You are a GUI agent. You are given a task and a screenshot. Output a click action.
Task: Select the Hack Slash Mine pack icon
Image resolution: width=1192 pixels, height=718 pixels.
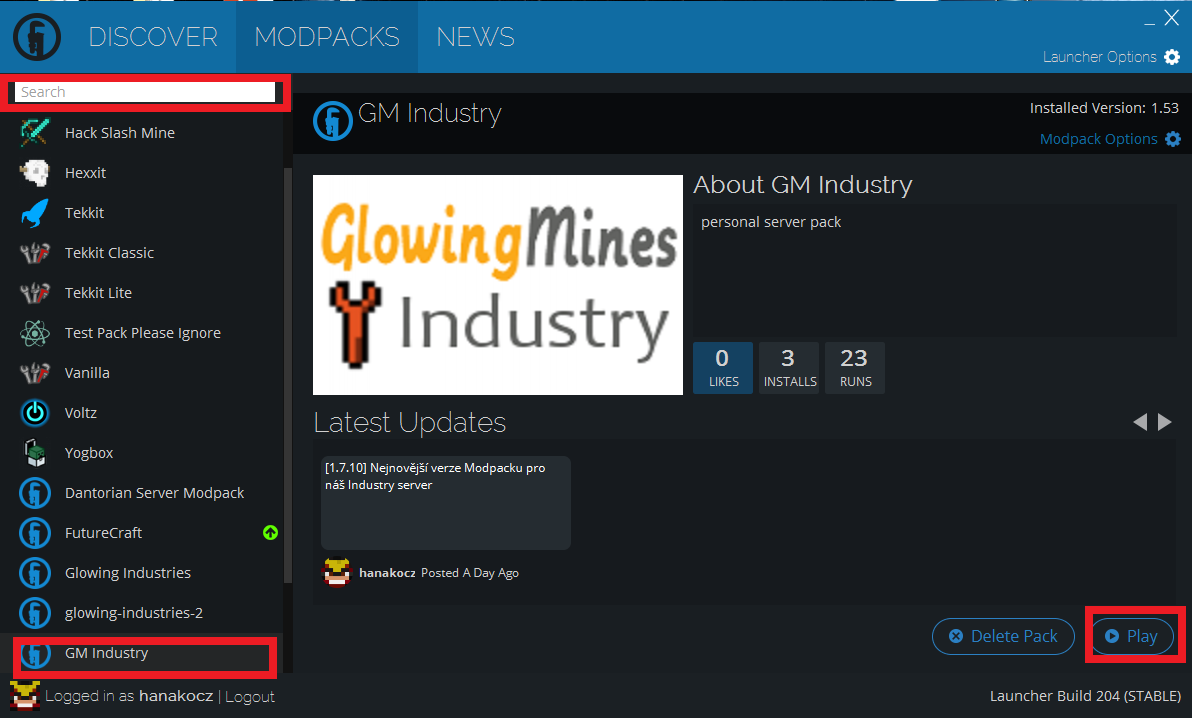pos(34,132)
